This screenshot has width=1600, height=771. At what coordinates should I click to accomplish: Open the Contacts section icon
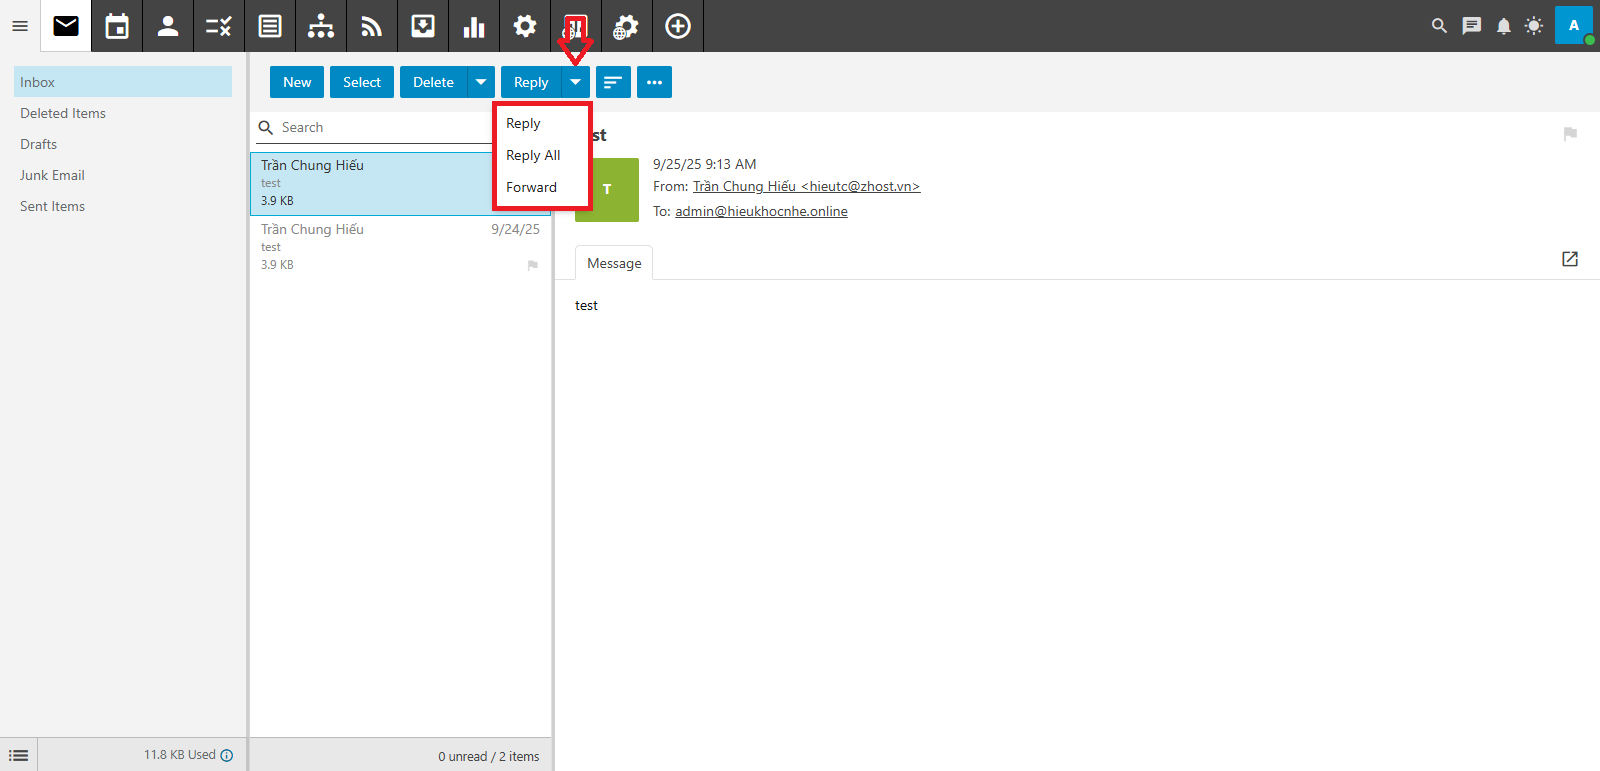pos(168,26)
